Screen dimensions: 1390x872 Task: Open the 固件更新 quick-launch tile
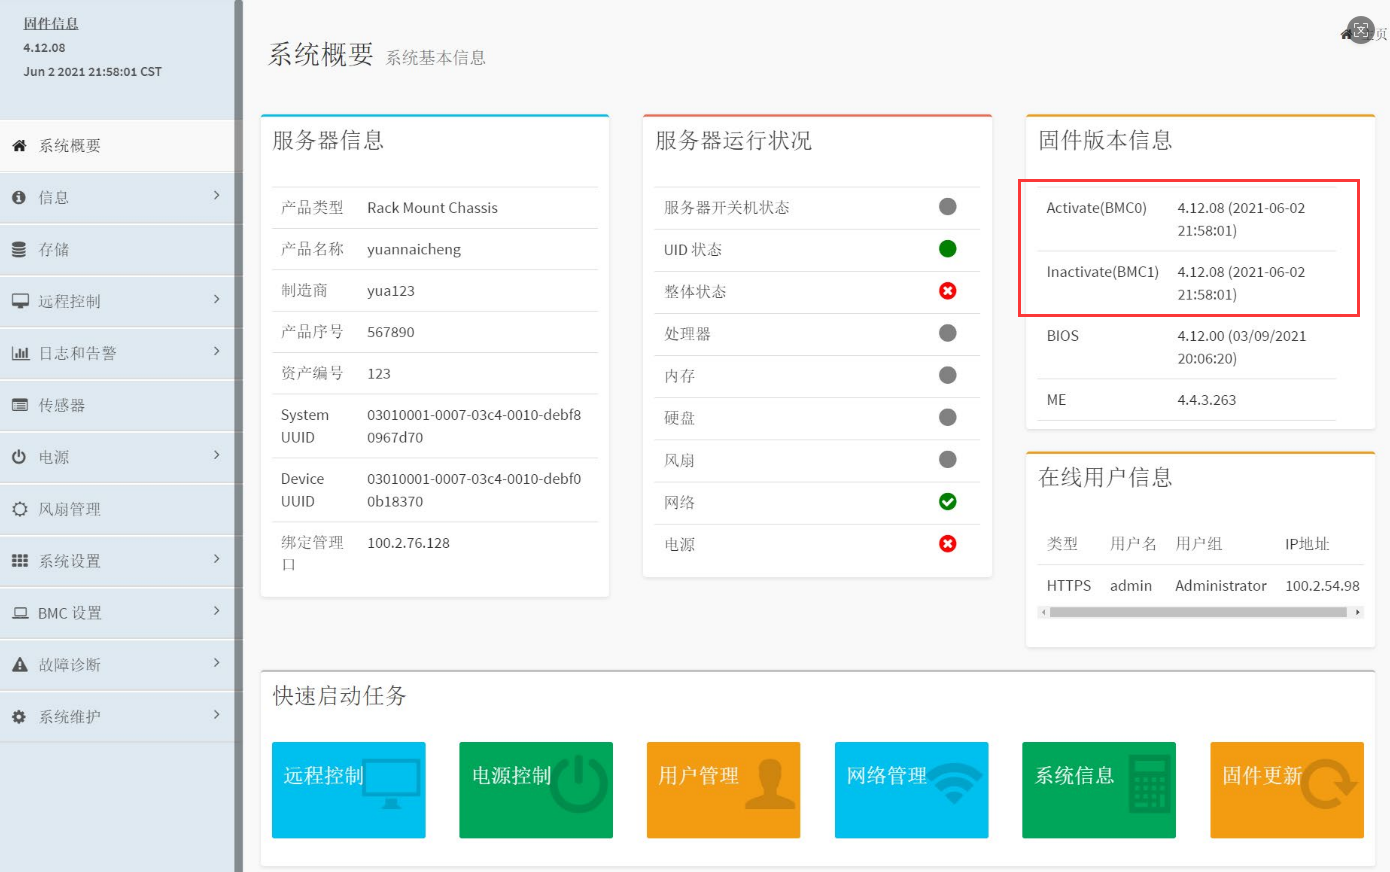pyautogui.click(x=1286, y=789)
